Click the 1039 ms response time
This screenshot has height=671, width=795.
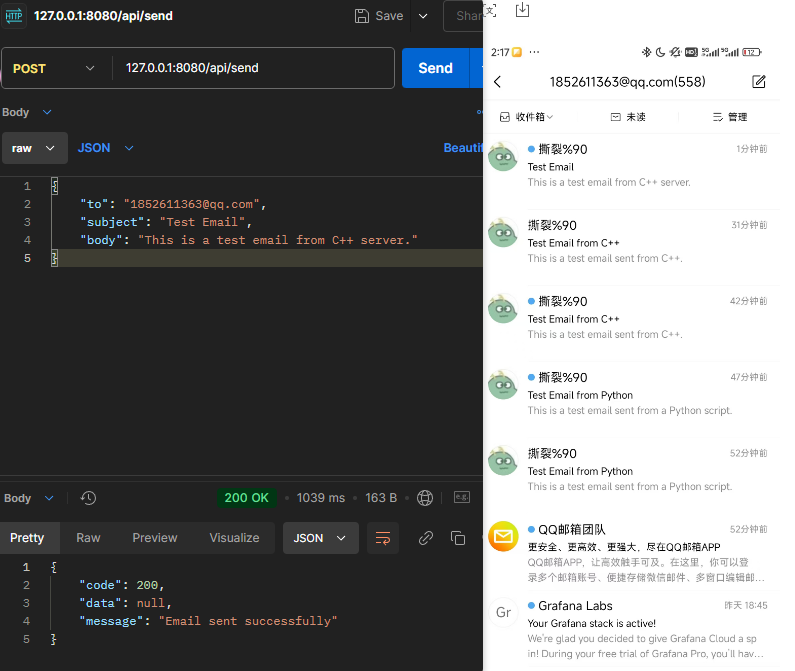pos(320,498)
